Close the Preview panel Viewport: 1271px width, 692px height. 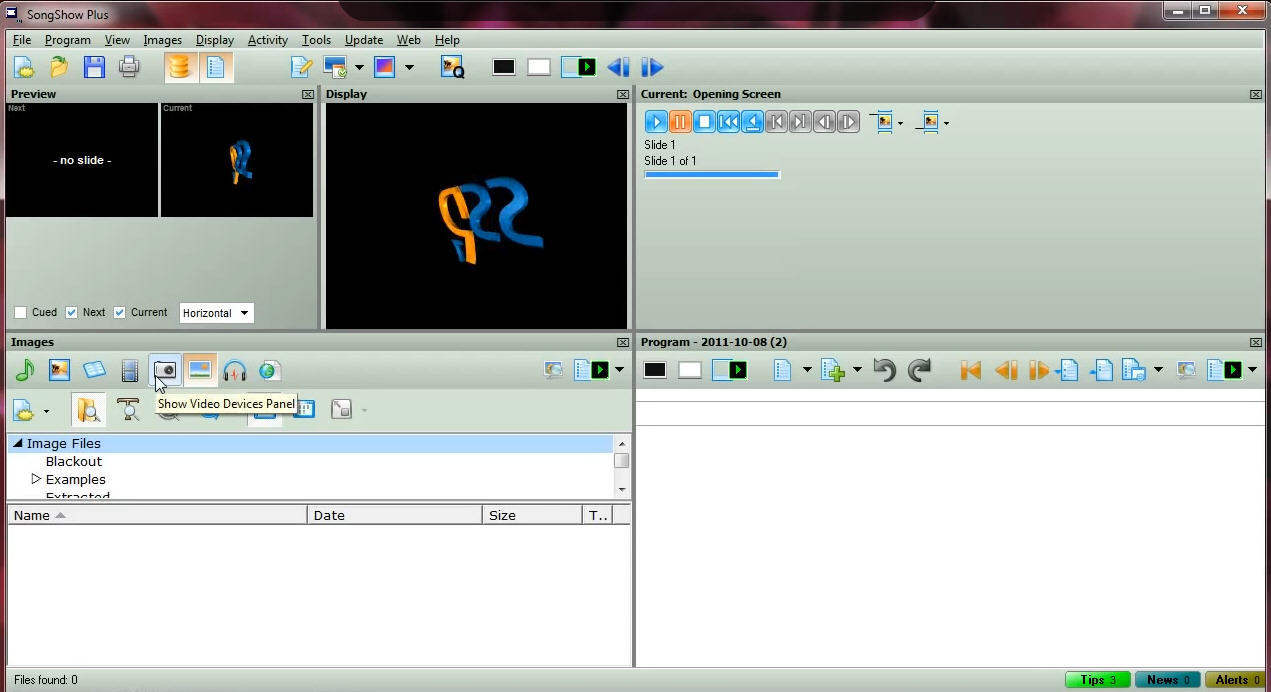coord(307,94)
